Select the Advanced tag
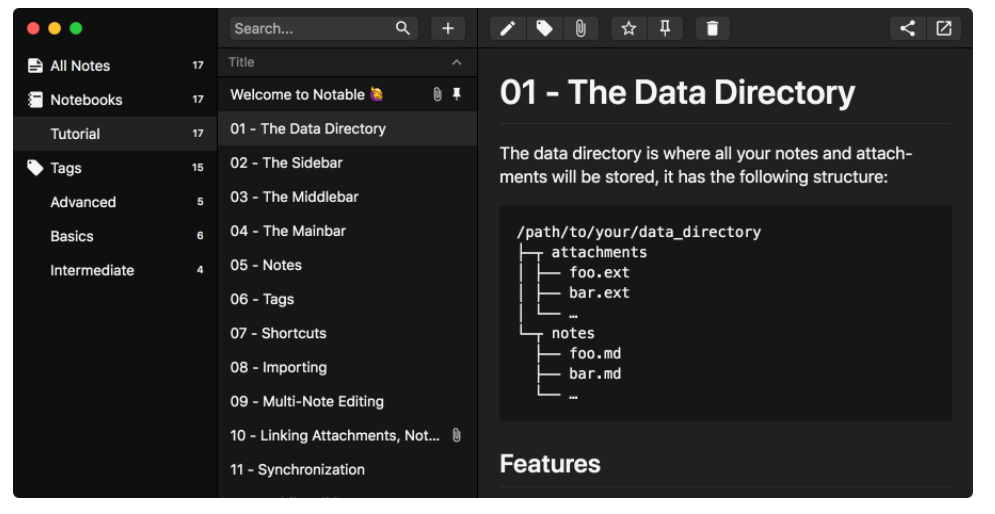Screen dimensions: 995x514 click(x=115, y=202)
